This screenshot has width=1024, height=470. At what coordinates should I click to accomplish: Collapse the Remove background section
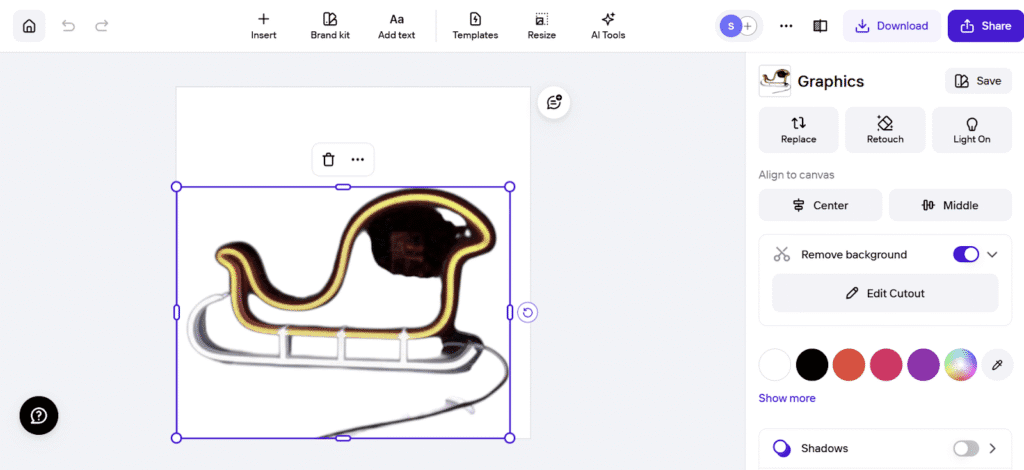point(992,255)
